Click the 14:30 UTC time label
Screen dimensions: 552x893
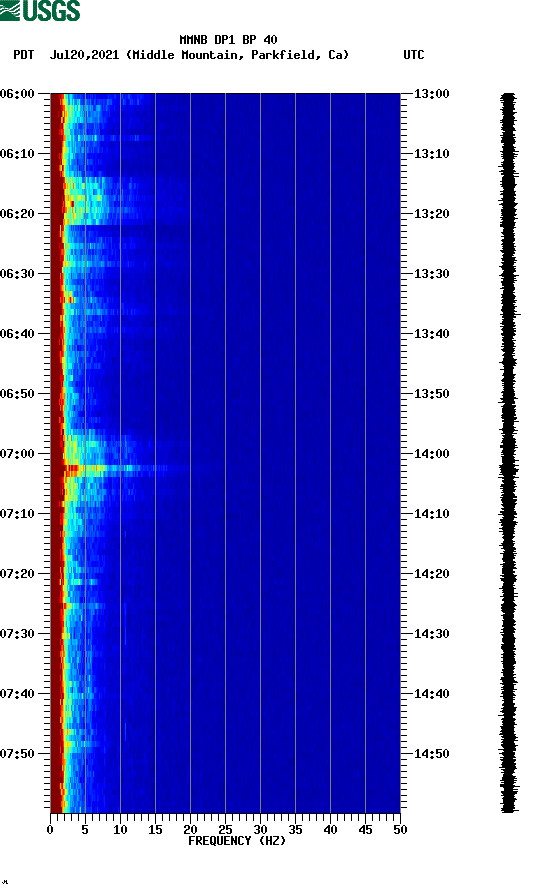tap(432, 634)
